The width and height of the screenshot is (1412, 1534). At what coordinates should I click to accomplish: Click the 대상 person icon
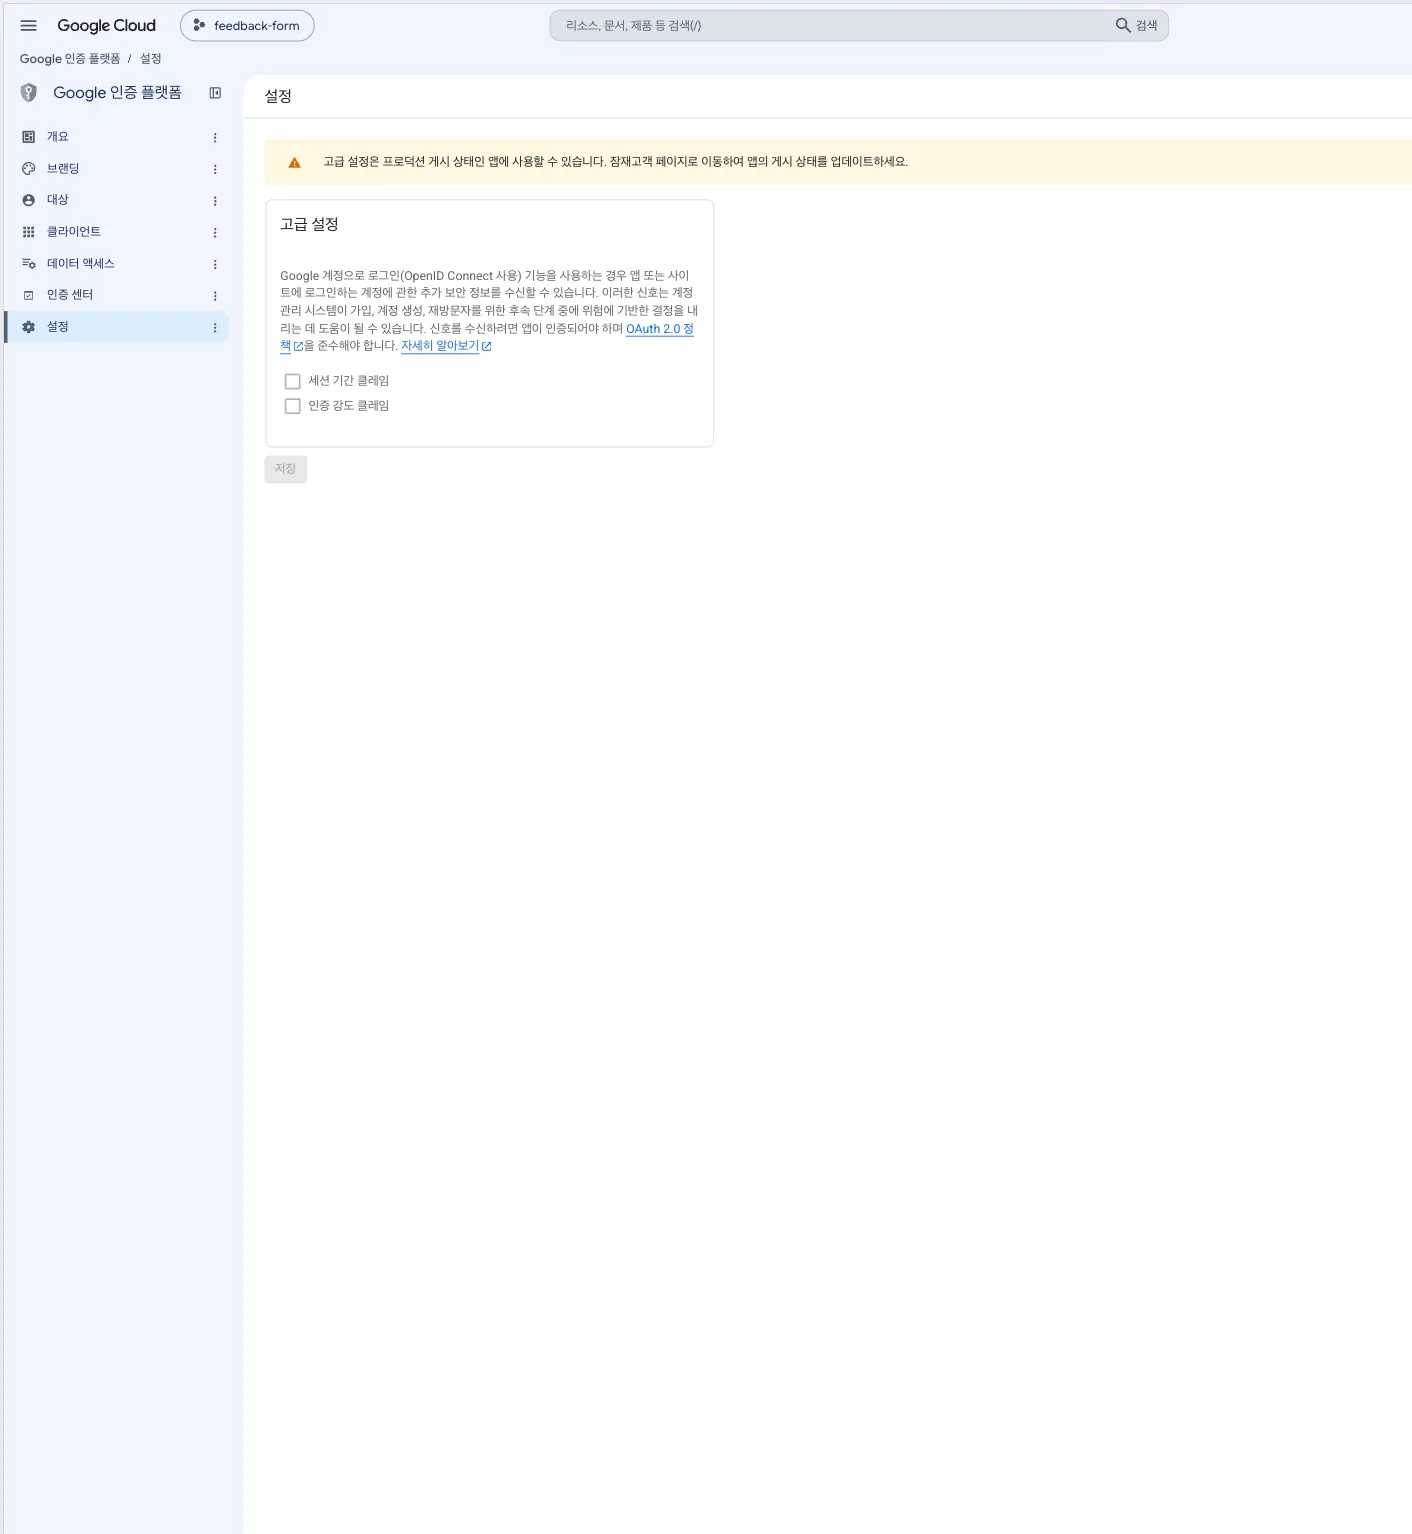pos(29,200)
